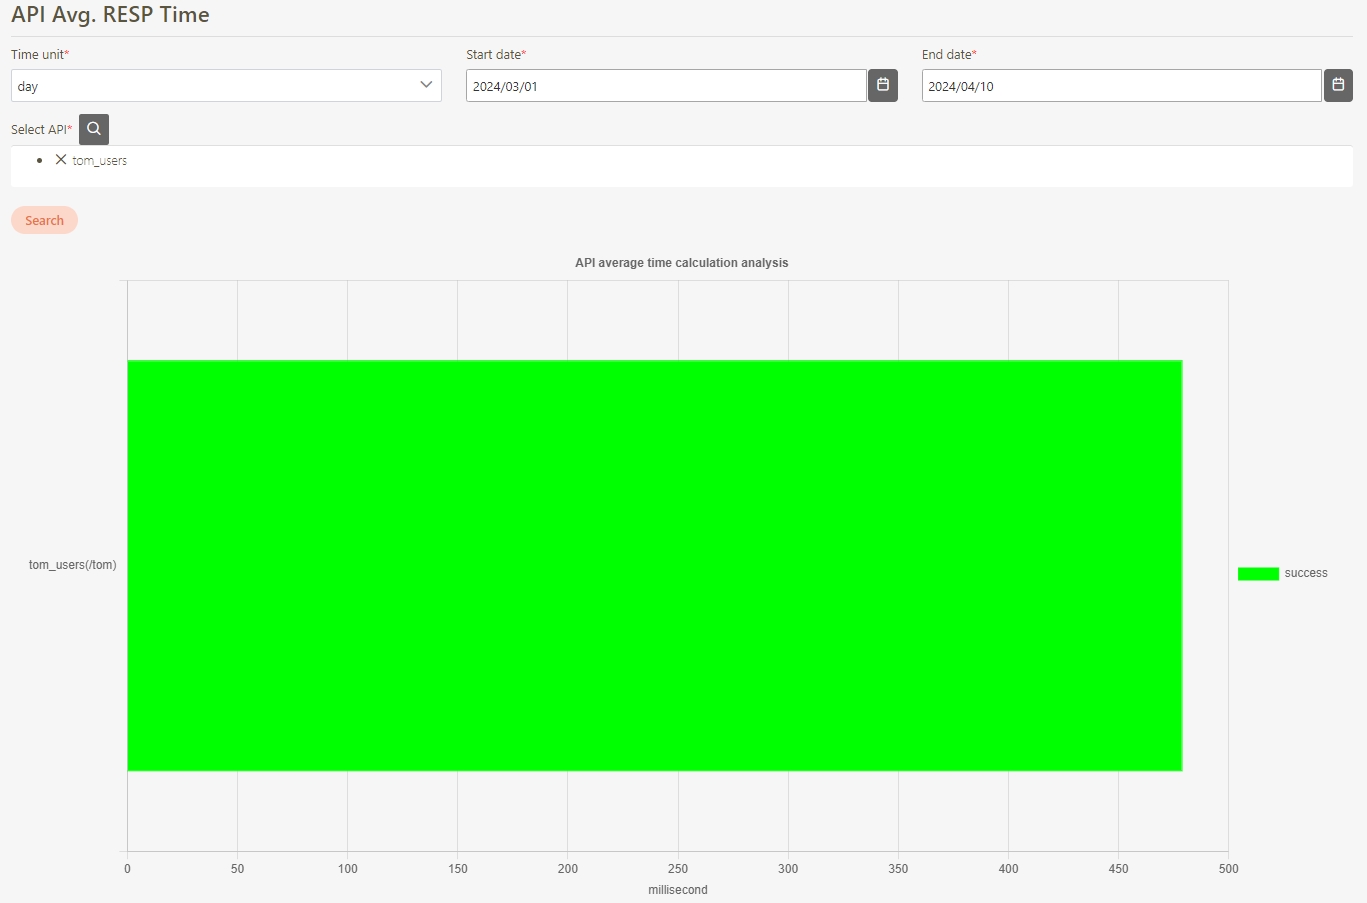This screenshot has height=903, width=1367.
Task: Expand the Time unit dropdown chevron
Action: pyautogui.click(x=426, y=86)
